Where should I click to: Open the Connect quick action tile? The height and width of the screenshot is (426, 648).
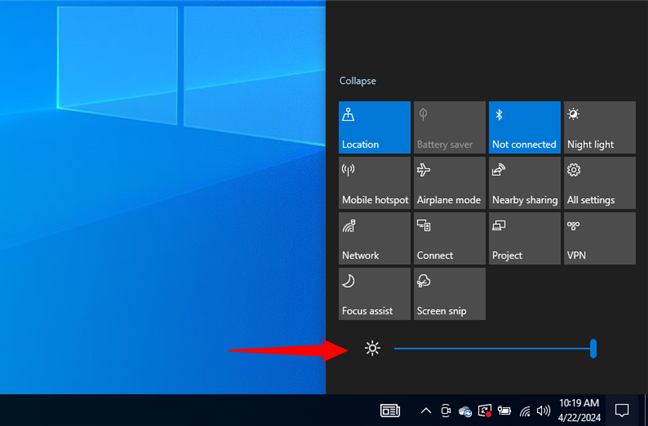(x=449, y=238)
